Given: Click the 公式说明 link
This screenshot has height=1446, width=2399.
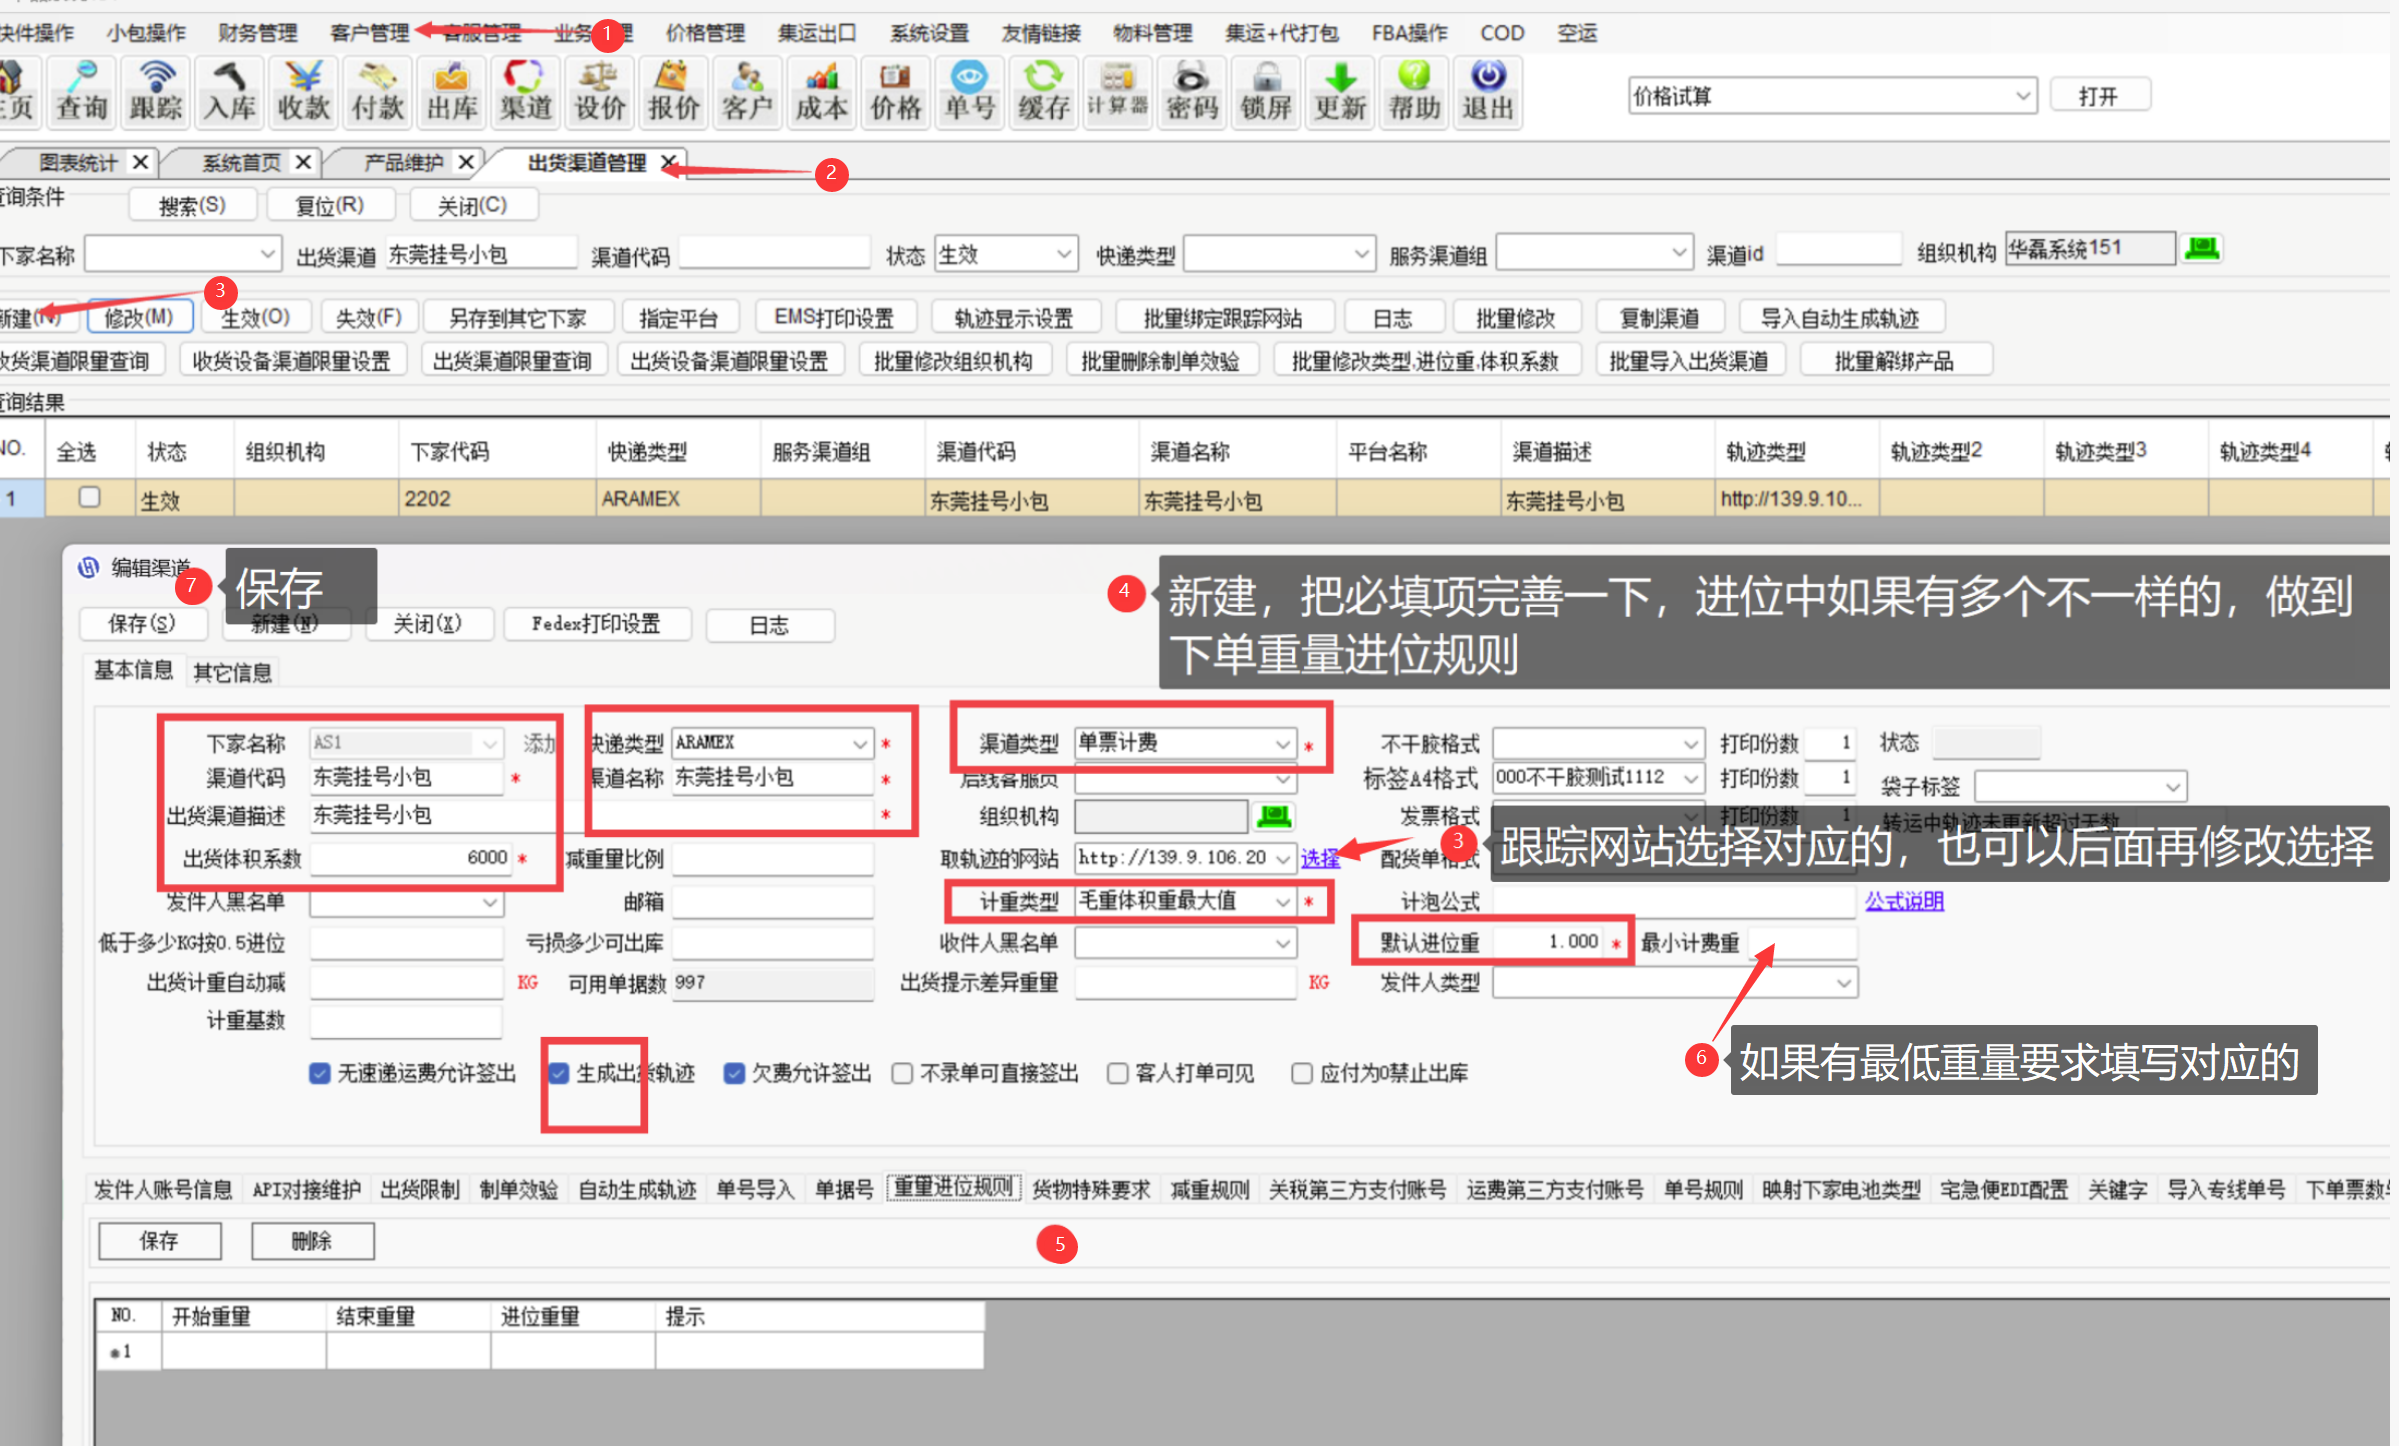Looking at the screenshot, I should pos(1904,901).
